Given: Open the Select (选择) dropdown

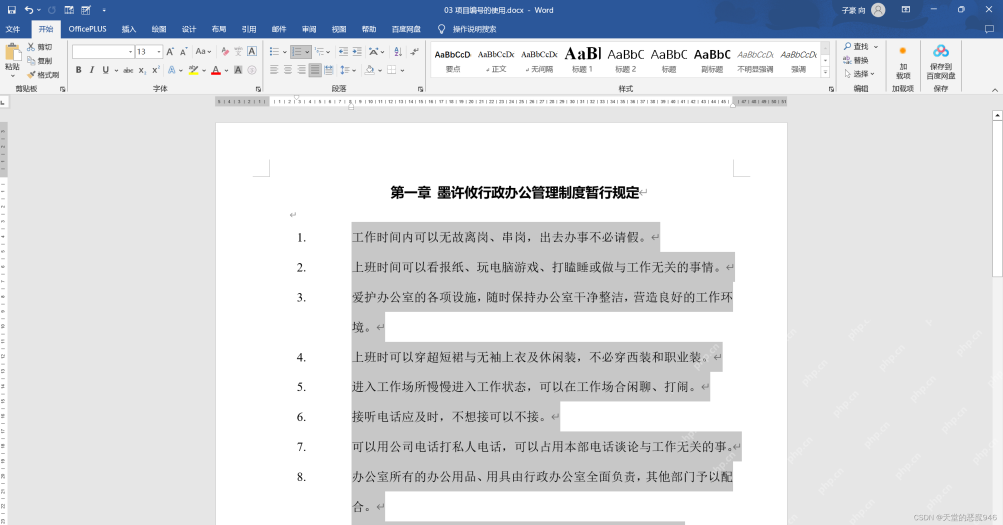Looking at the screenshot, I should pyautogui.click(x=859, y=74).
